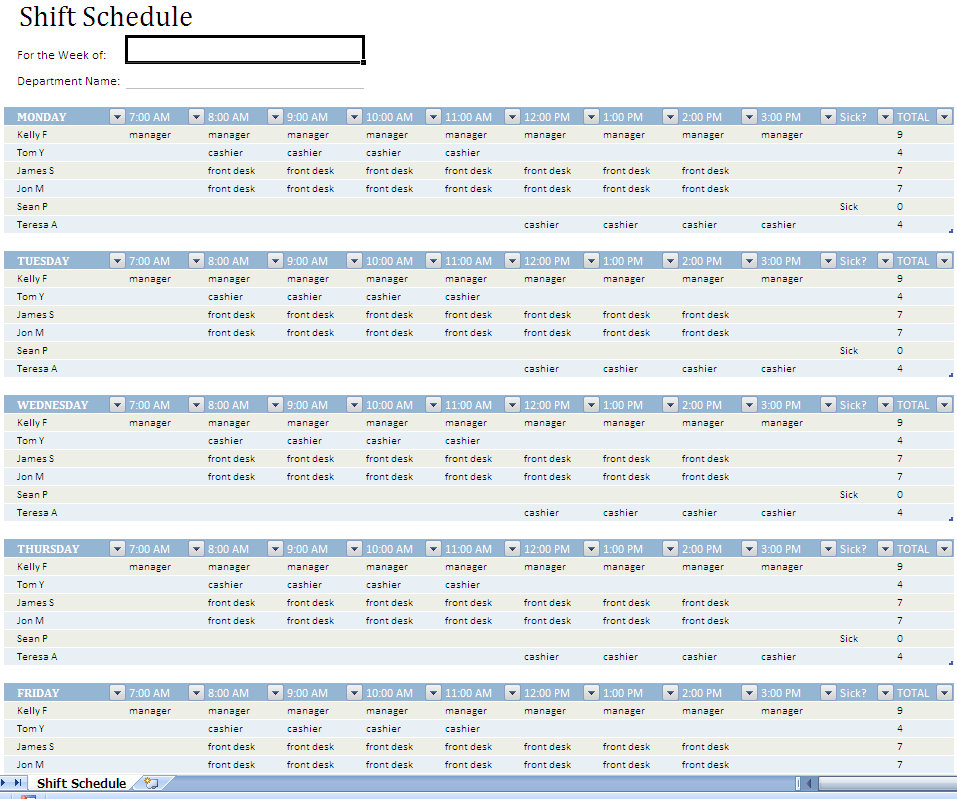This screenshot has height=799, width=957.
Task: Expand Monday's 3:00 PM filter dropdown
Action: (828, 117)
